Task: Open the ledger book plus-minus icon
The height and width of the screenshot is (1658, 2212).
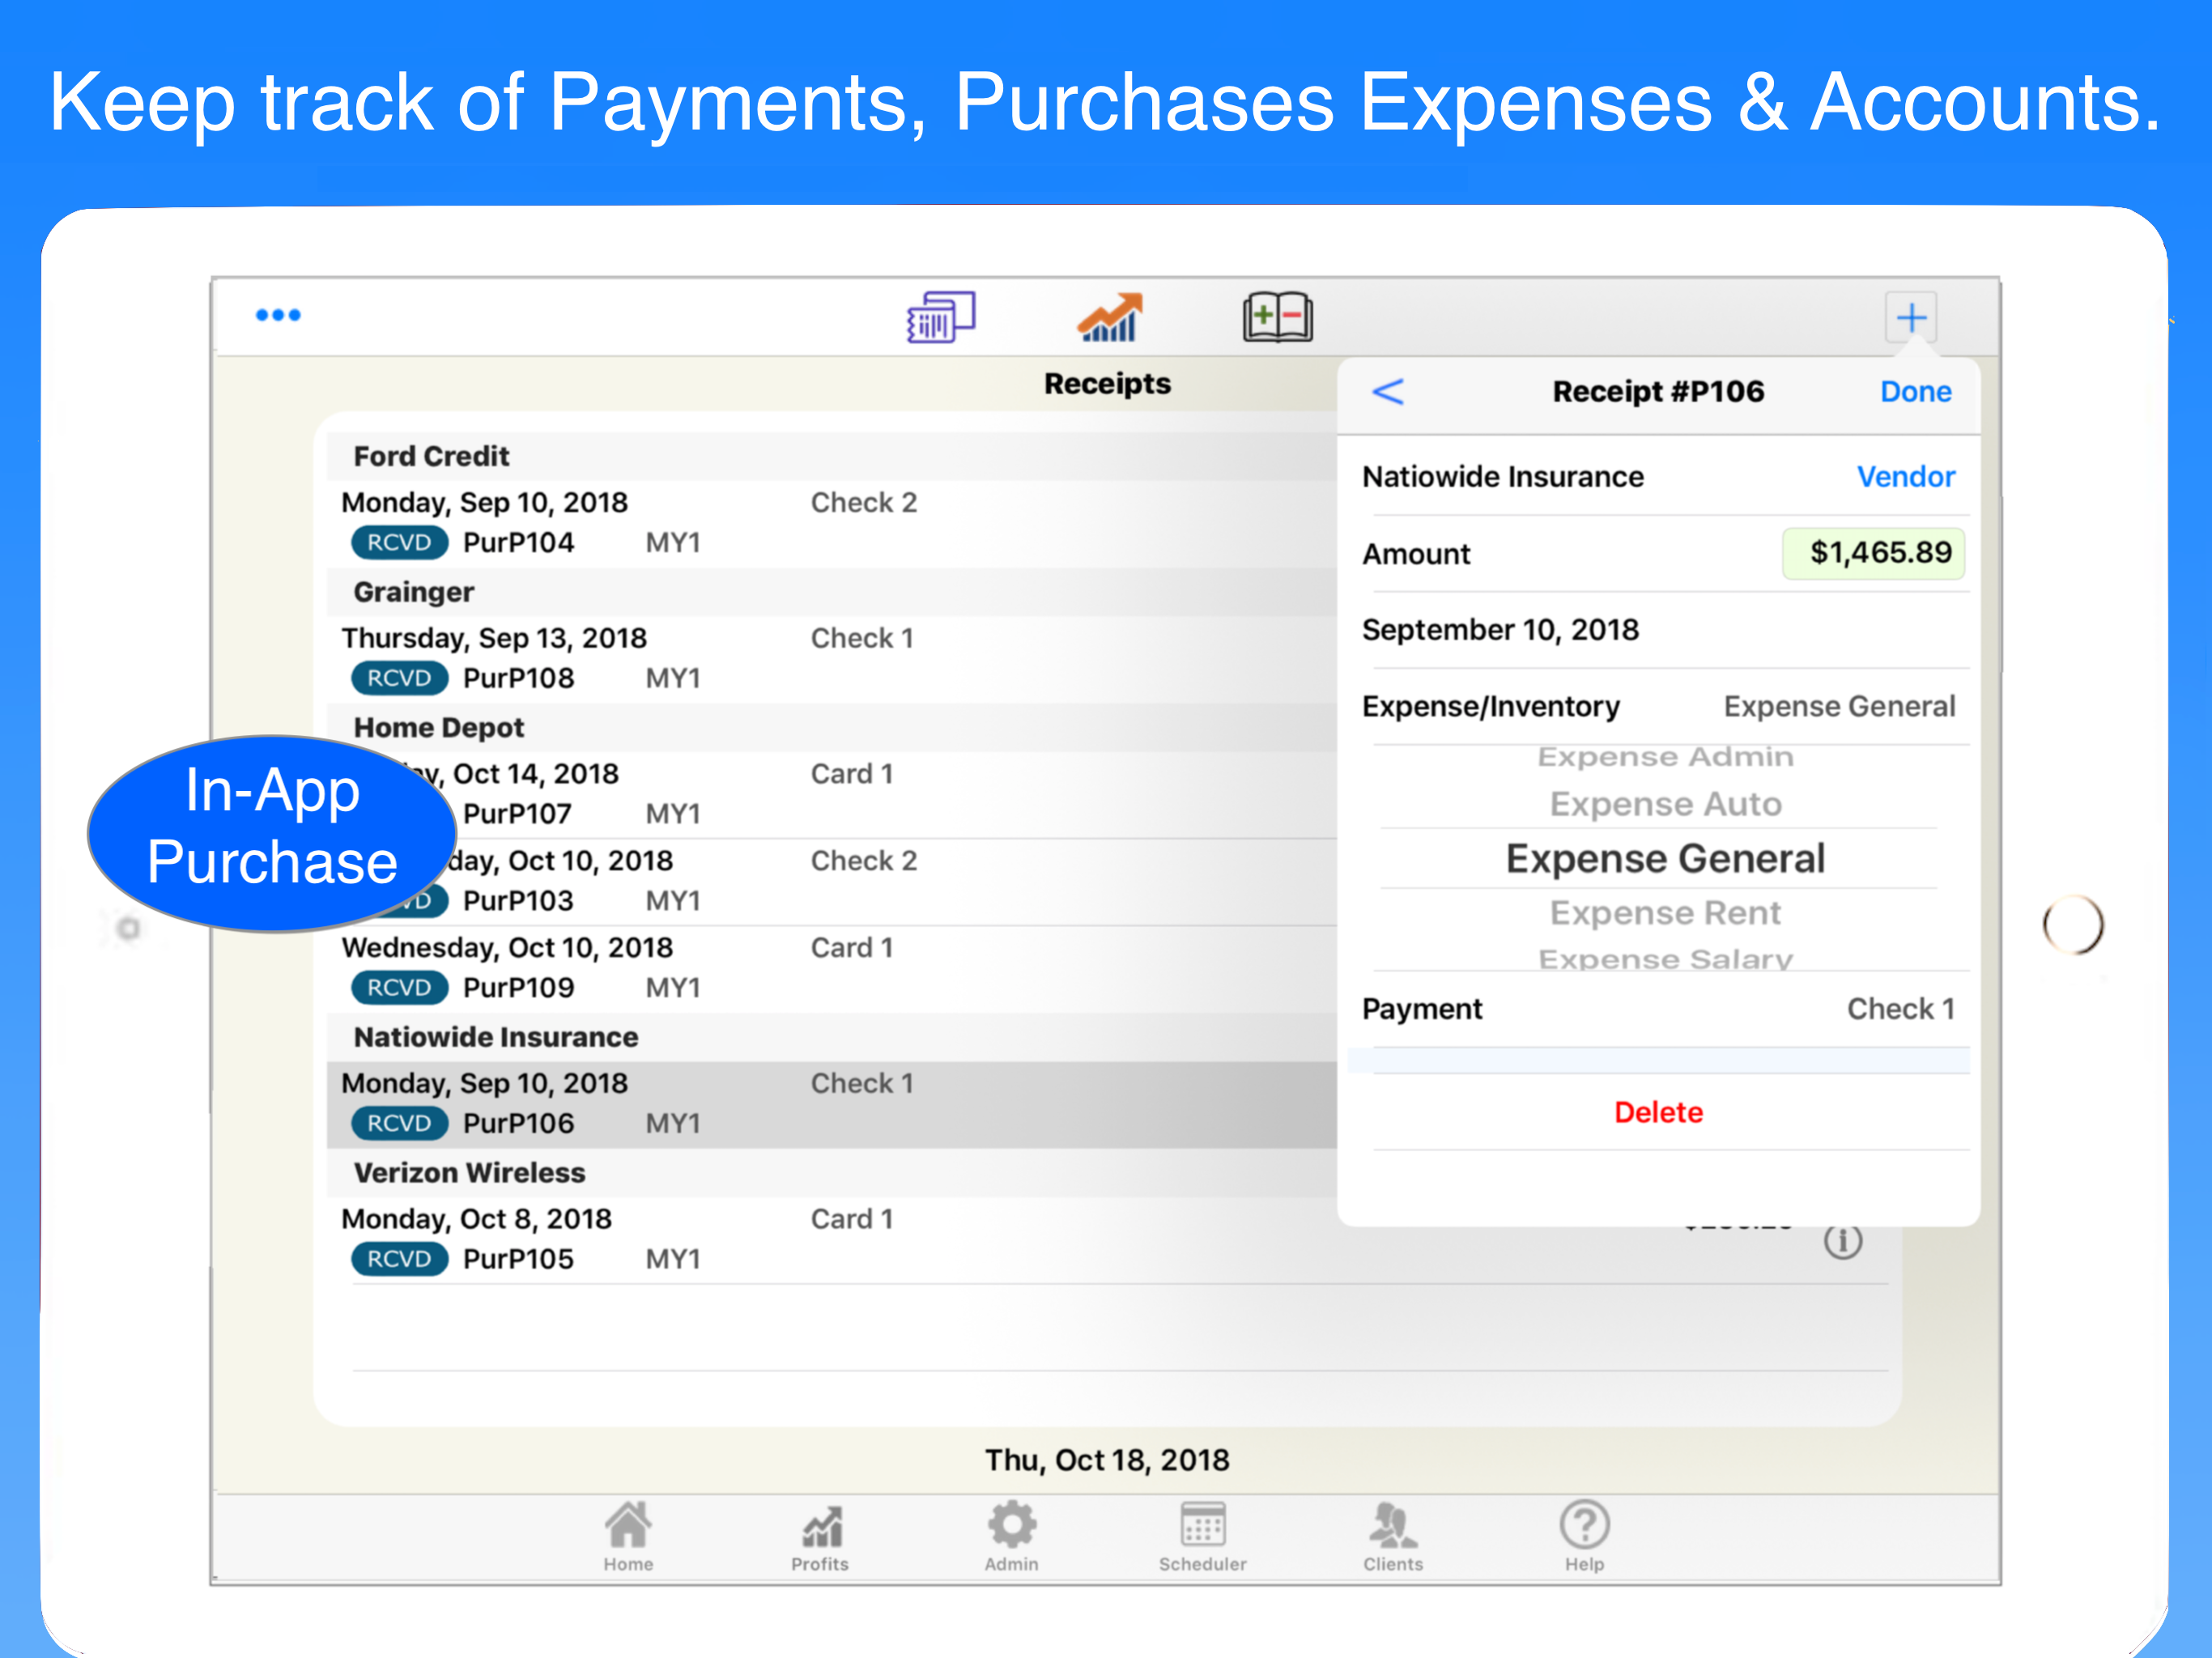Action: (x=1277, y=317)
